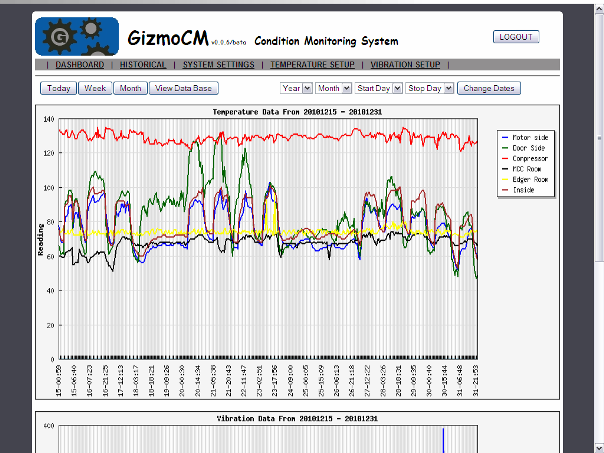This screenshot has height=453, width=604.
Task: Click the GizmoCM gear logo
Action: pos(77,36)
